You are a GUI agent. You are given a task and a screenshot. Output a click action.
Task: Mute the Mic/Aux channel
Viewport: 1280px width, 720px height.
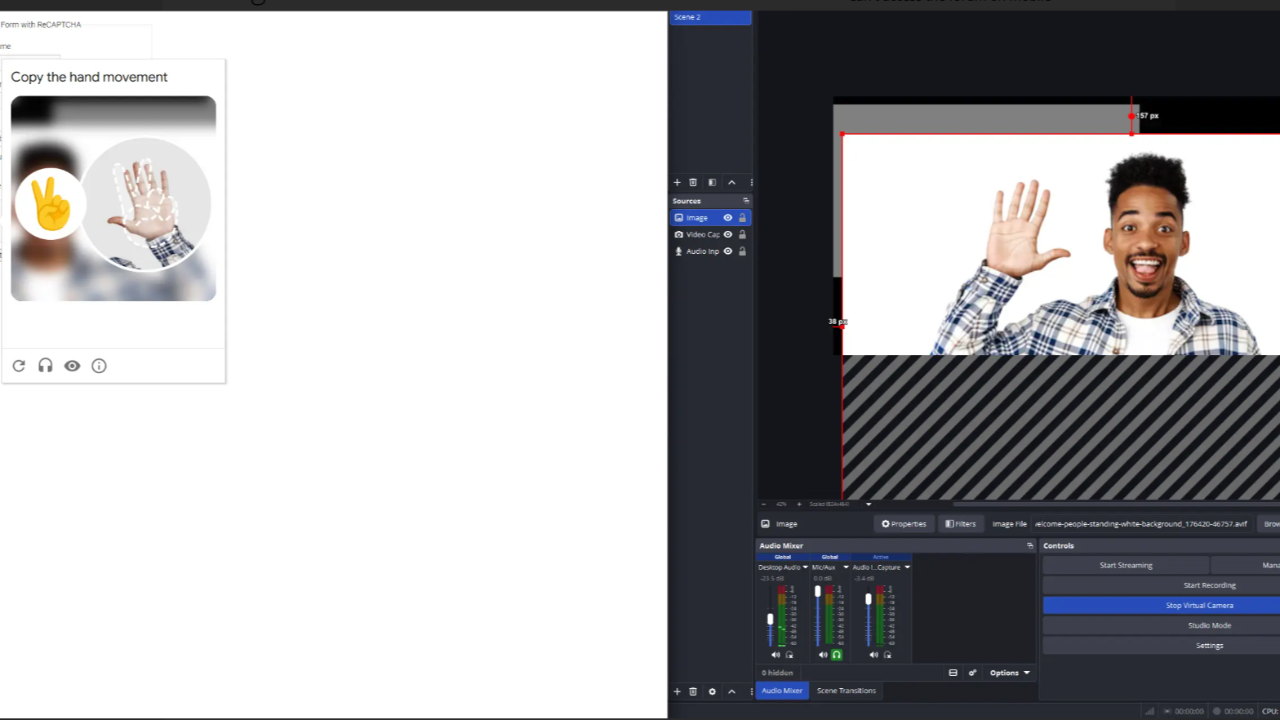(823, 655)
